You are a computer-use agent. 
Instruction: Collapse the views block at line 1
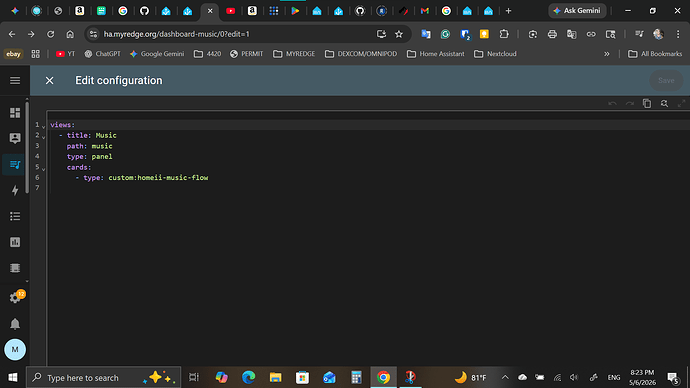pos(44,126)
